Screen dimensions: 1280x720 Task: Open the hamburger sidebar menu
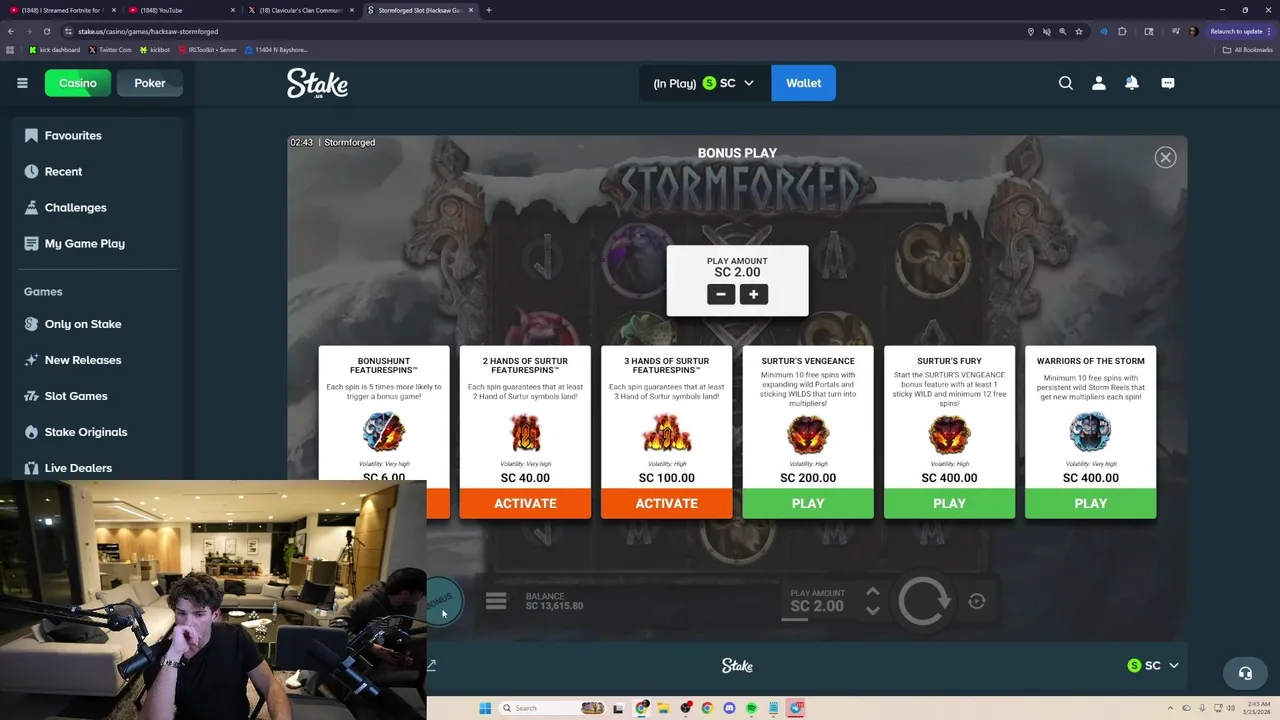point(22,83)
